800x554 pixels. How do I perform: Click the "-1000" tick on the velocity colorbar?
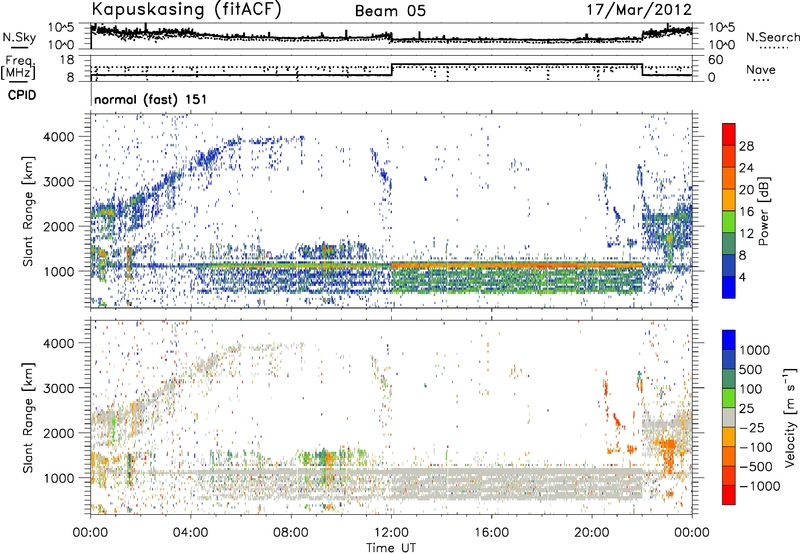(x=760, y=486)
